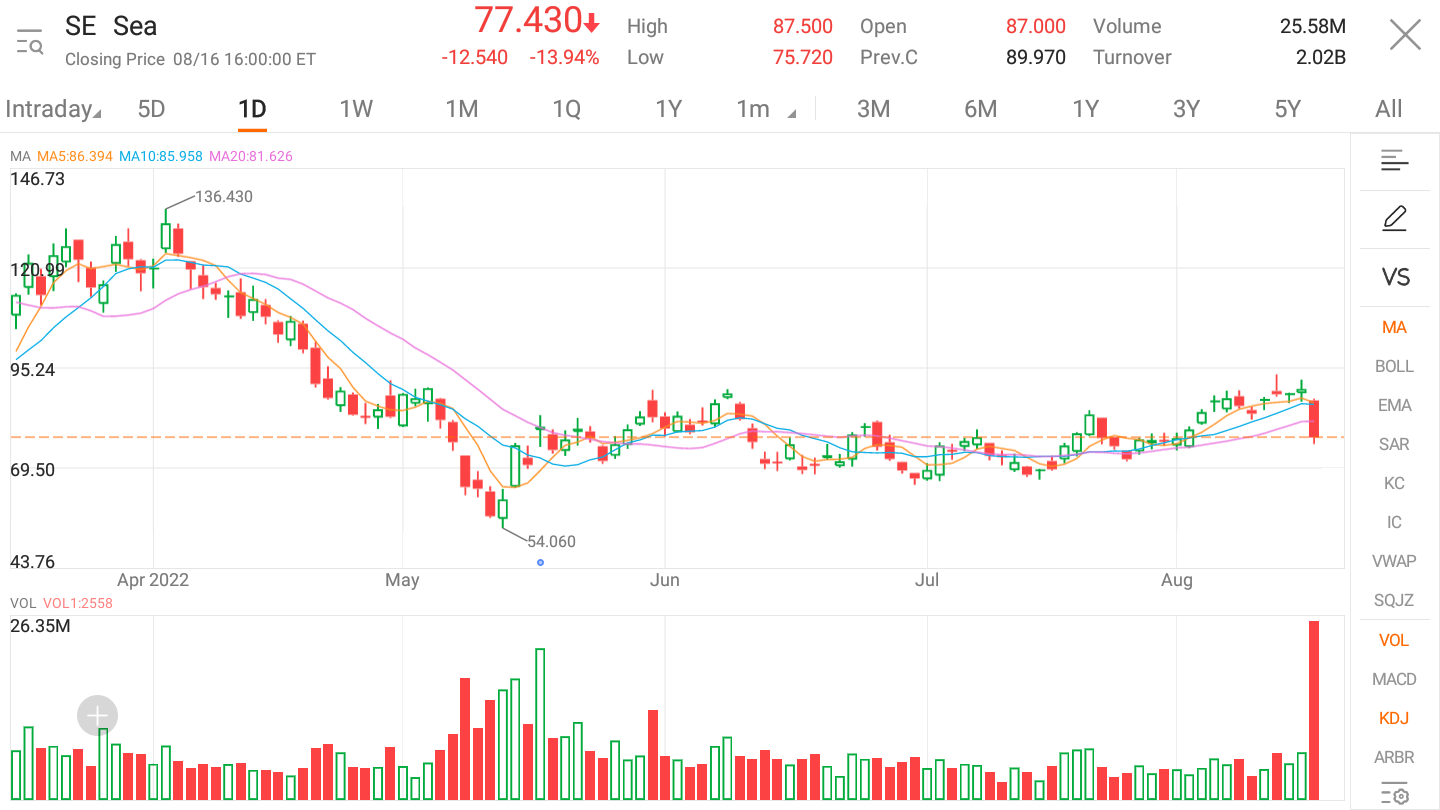This screenshot has height=810, width=1440.
Task: Switch to the 1Q tab
Action: tap(566, 109)
